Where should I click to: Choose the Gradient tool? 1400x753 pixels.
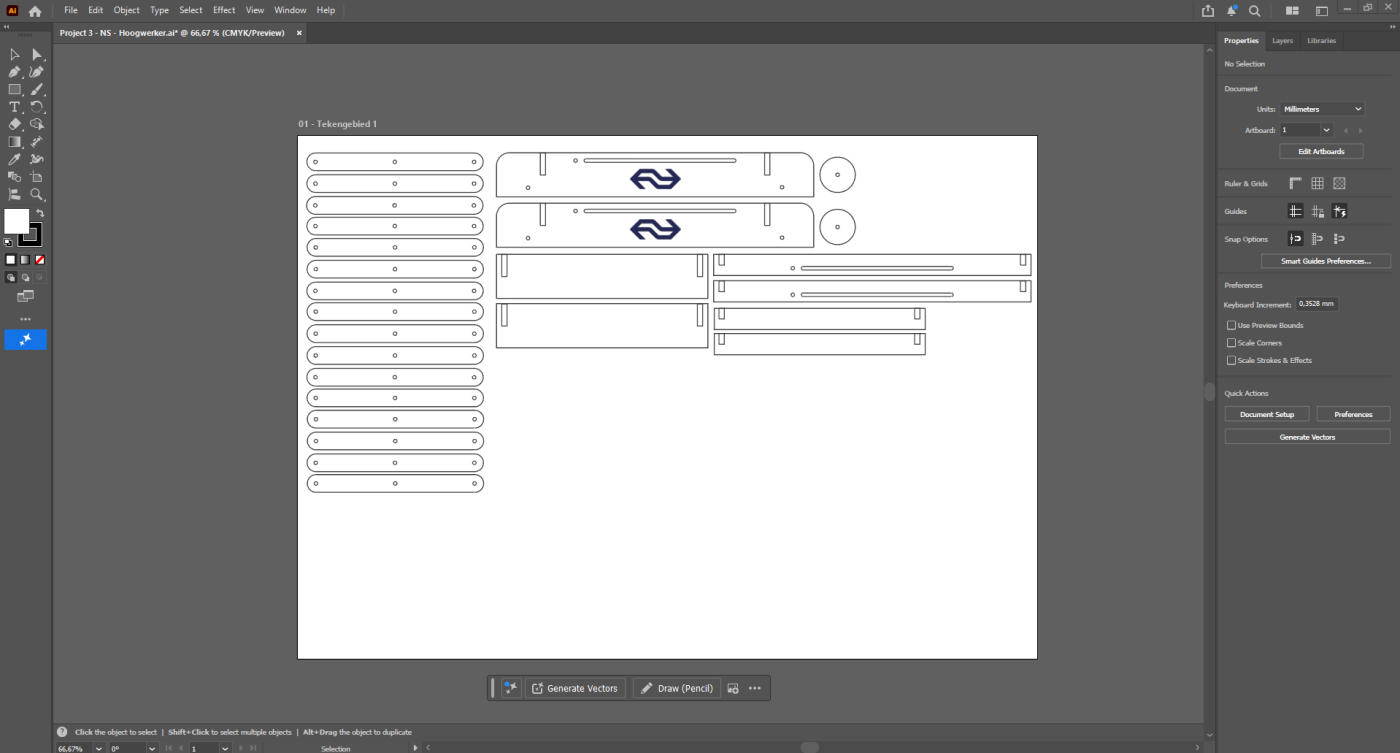[15, 142]
